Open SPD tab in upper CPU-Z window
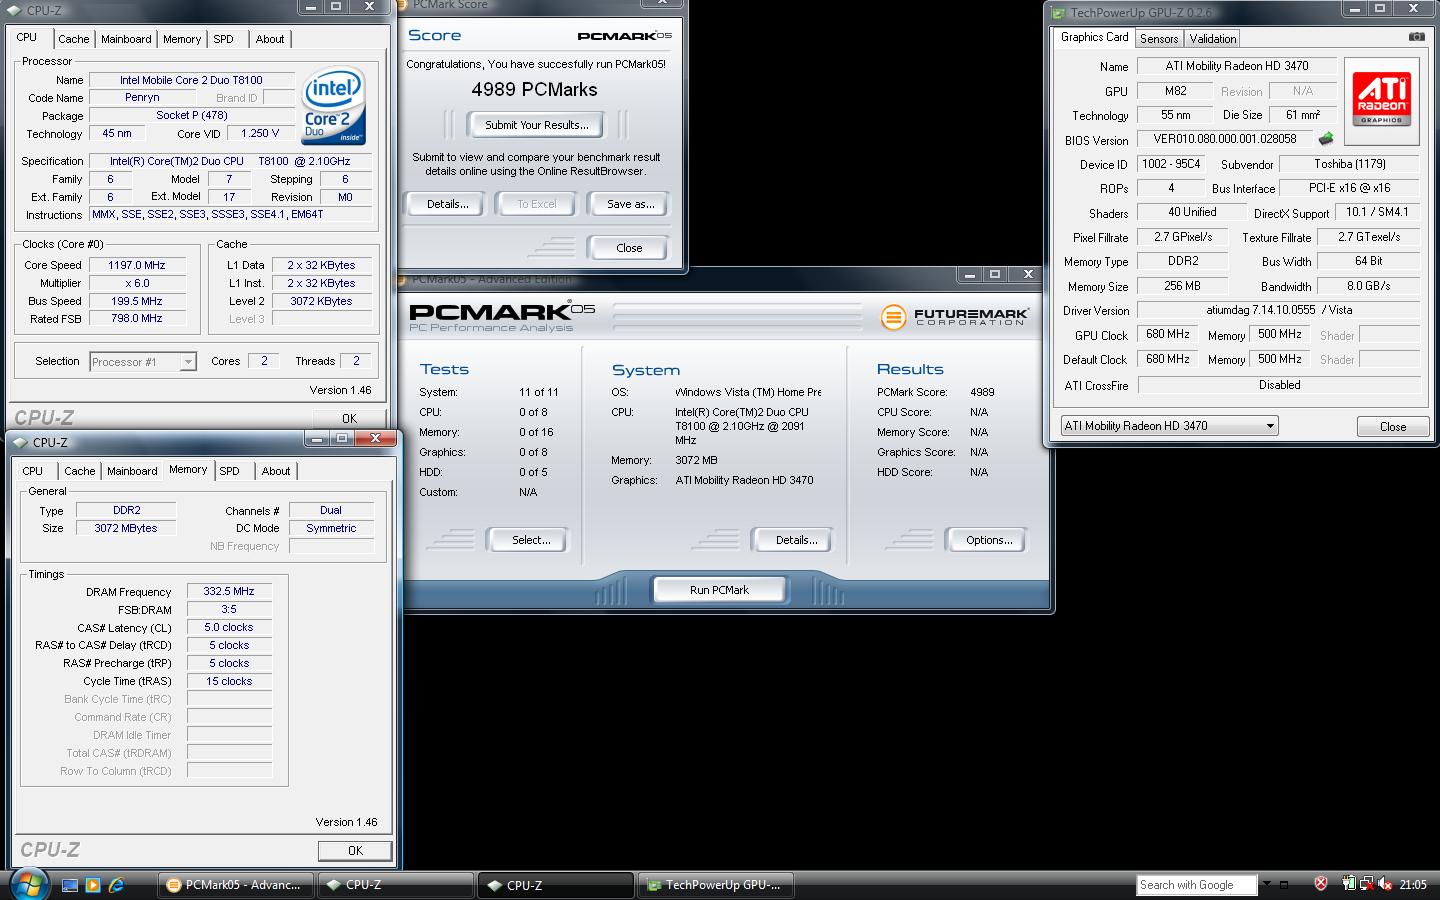The height and width of the screenshot is (900, 1440). tap(224, 39)
